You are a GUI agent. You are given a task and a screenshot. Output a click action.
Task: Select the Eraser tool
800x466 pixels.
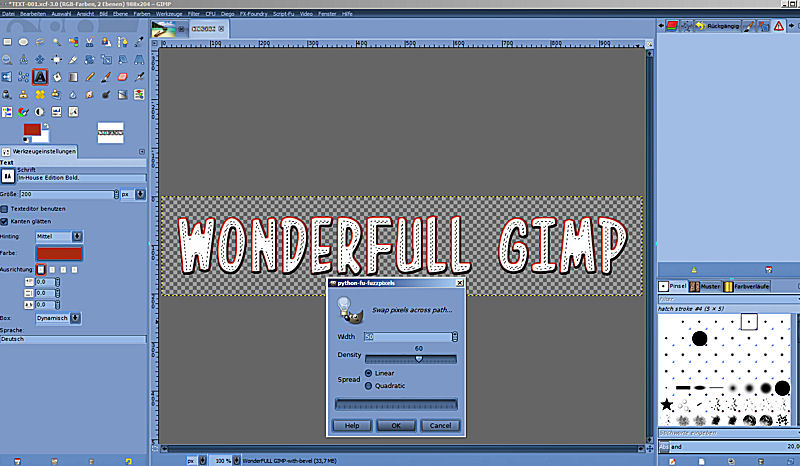point(122,77)
